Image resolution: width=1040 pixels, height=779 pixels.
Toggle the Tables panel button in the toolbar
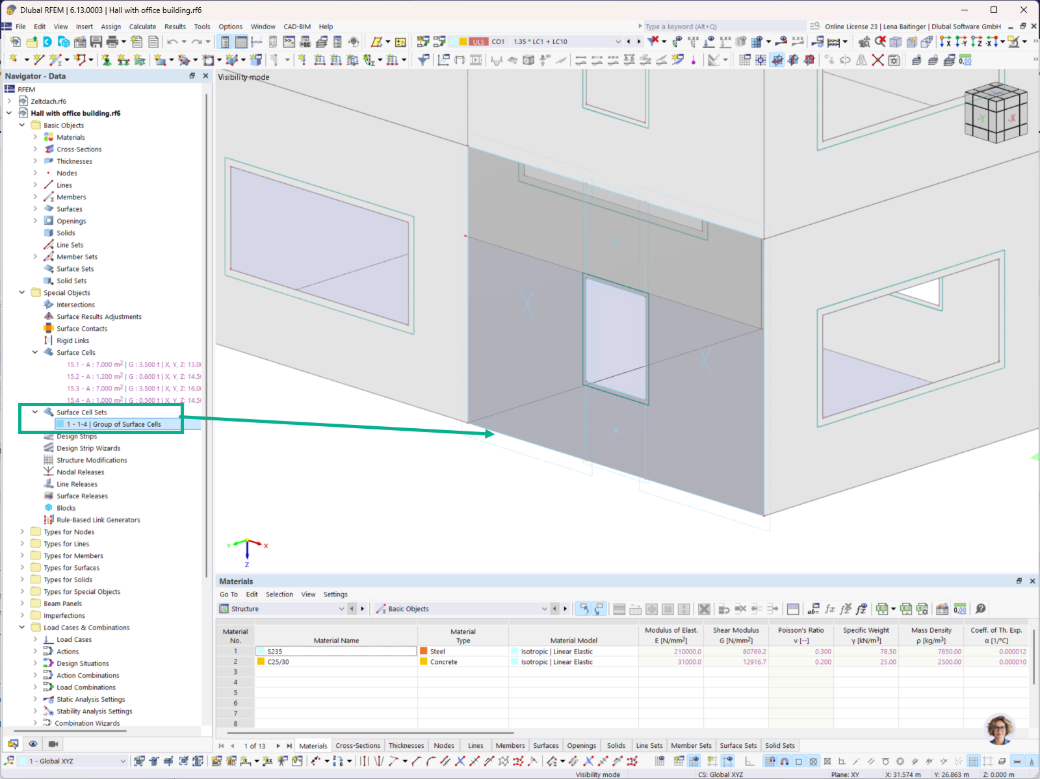point(241,42)
